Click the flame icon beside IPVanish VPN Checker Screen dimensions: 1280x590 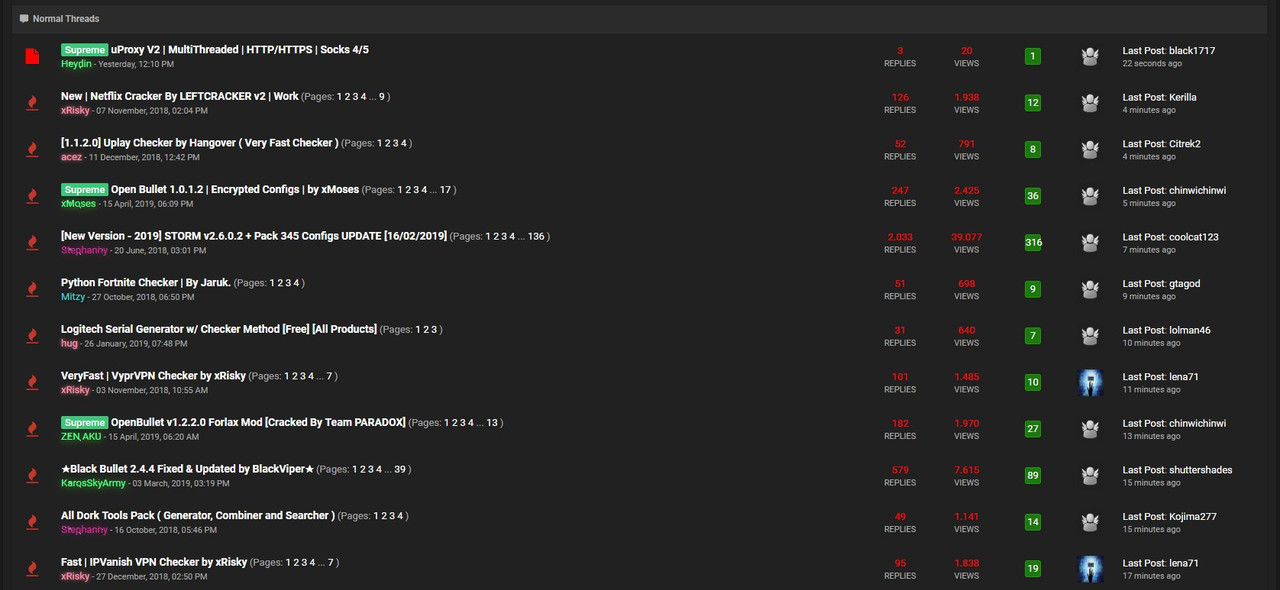[32, 569]
